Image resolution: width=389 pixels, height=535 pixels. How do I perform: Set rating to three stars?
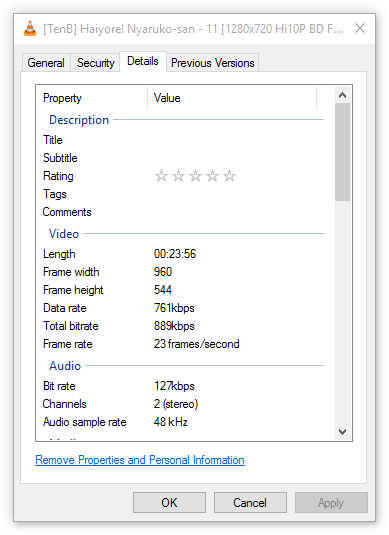(x=195, y=176)
